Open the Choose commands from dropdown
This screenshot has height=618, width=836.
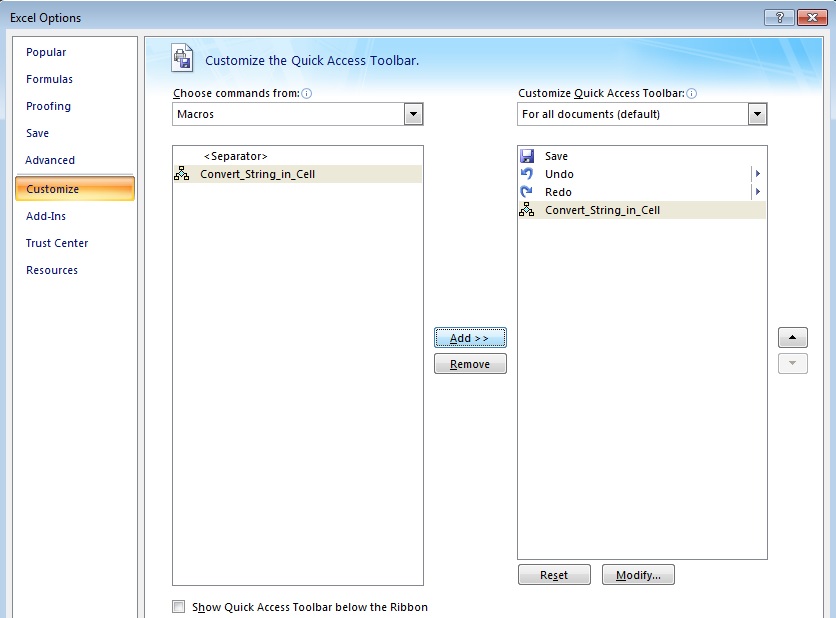click(413, 114)
